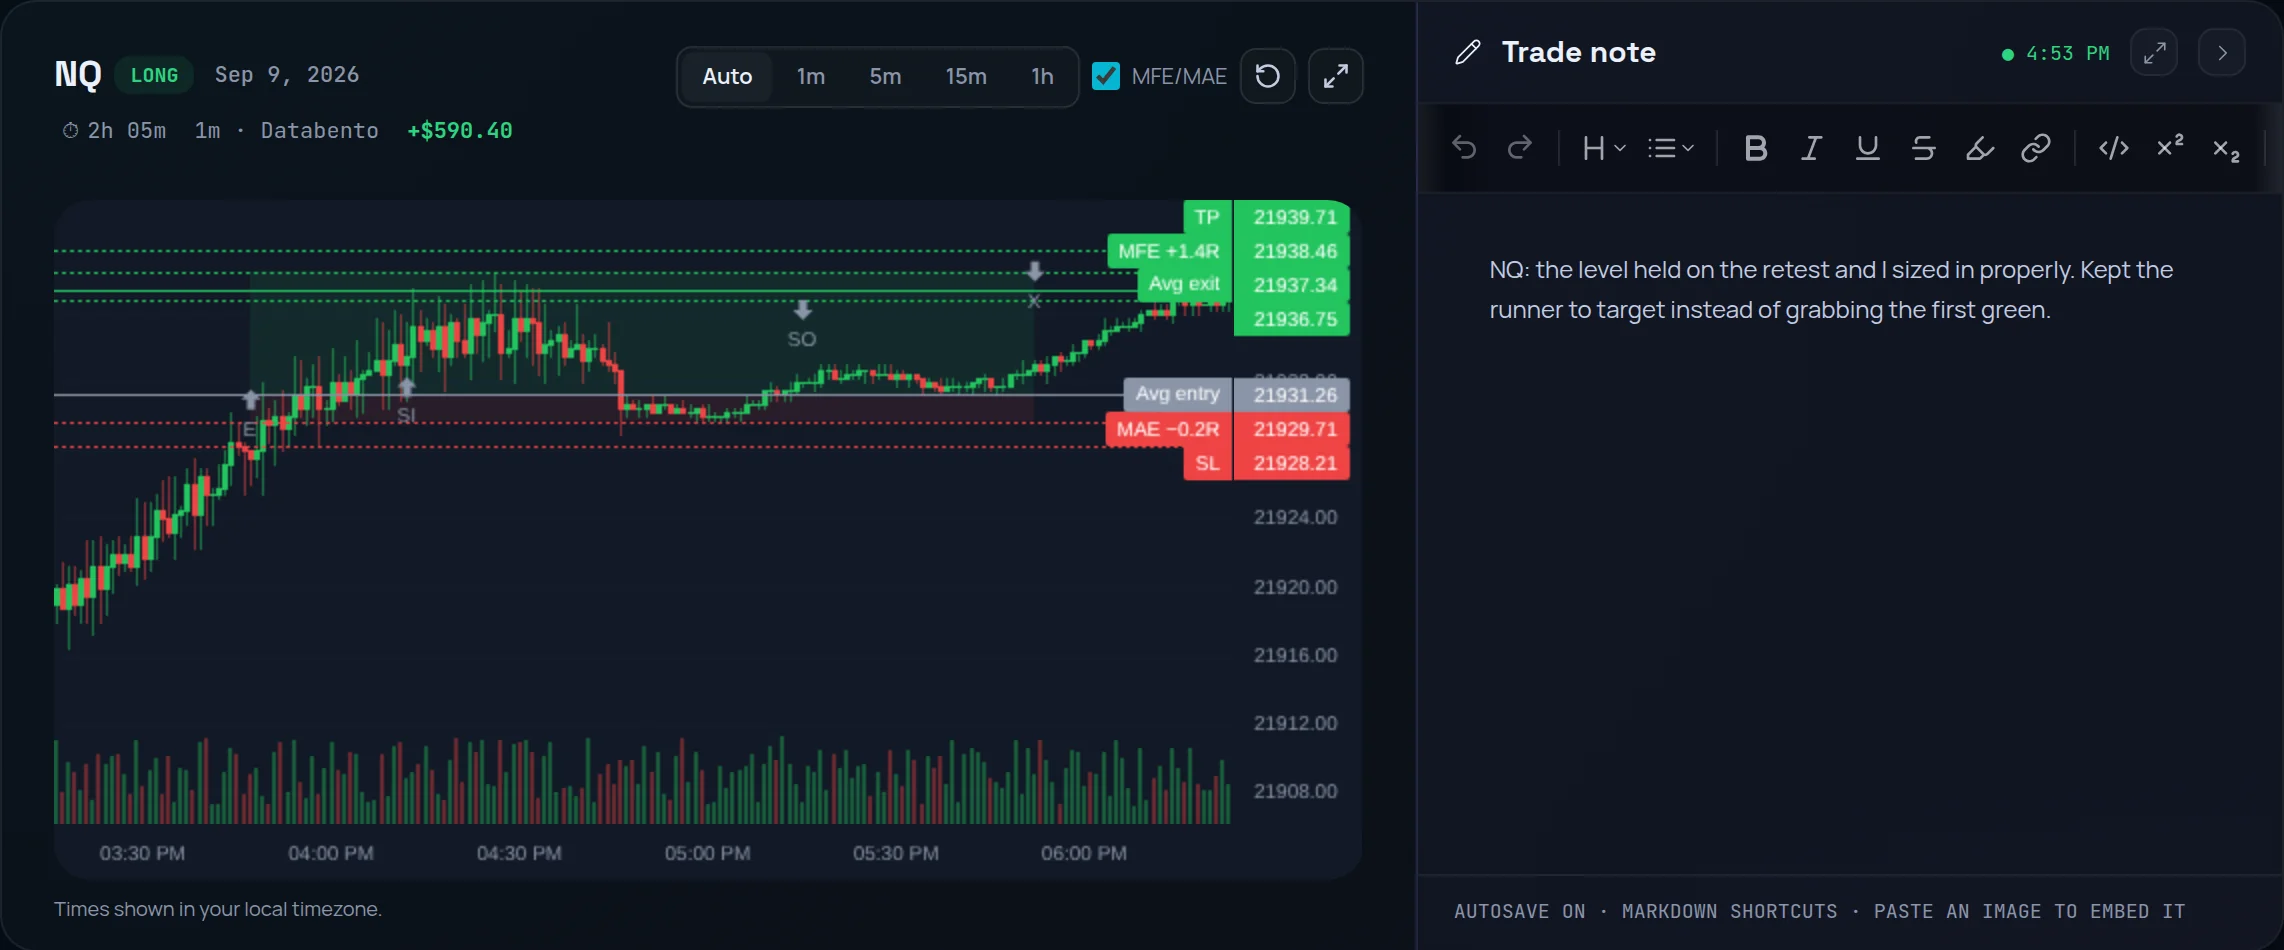The height and width of the screenshot is (950, 2284).
Task: Click inside the trade note text
Action: click(1831, 290)
